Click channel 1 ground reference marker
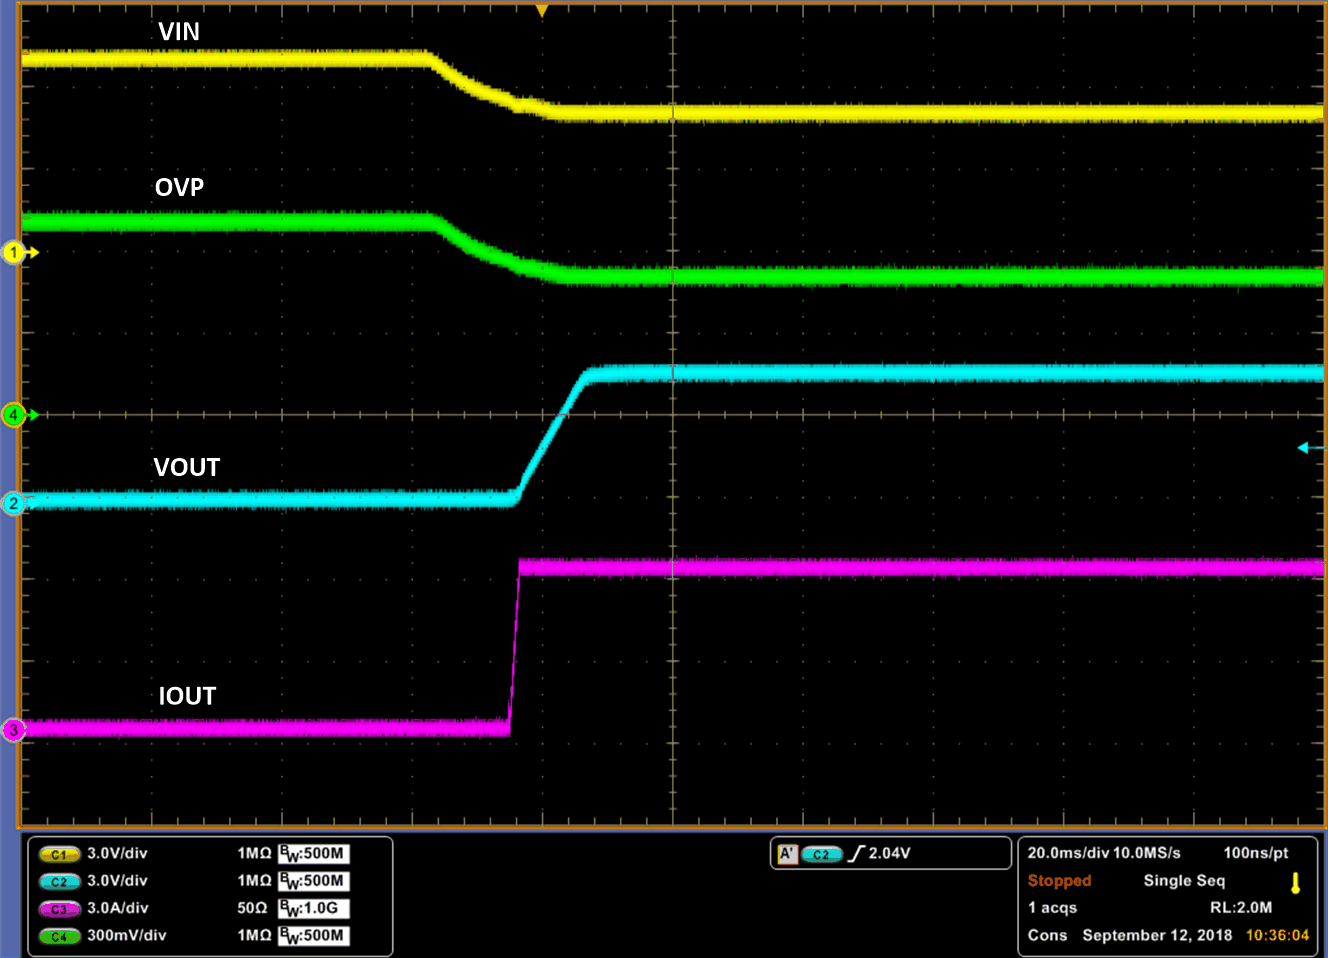The height and width of the screenshot is (958, 1328). click(x=14, y=252)
